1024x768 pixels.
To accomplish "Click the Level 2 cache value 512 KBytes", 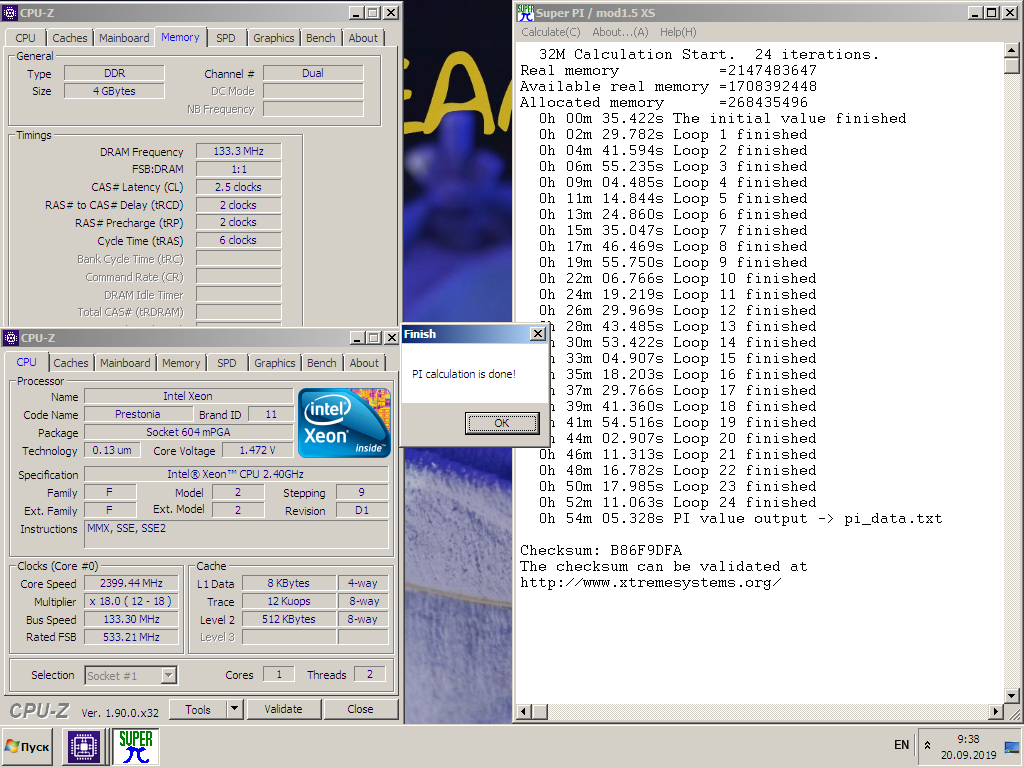I will [289, 619].
